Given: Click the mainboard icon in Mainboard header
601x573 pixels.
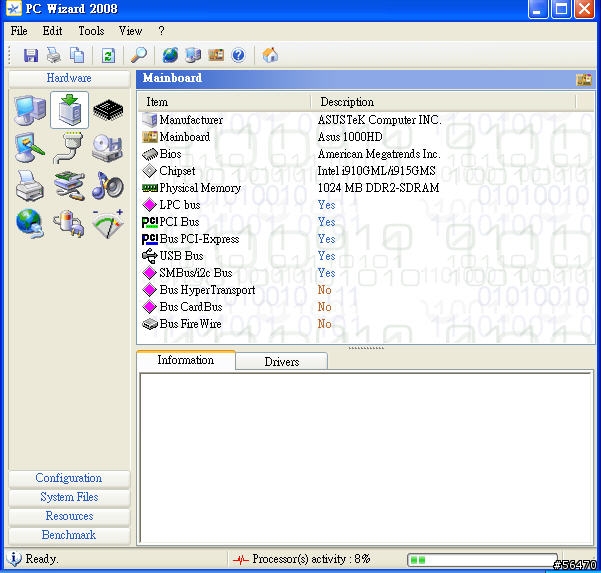Looking at the screenshot, I should click(584, 80).
